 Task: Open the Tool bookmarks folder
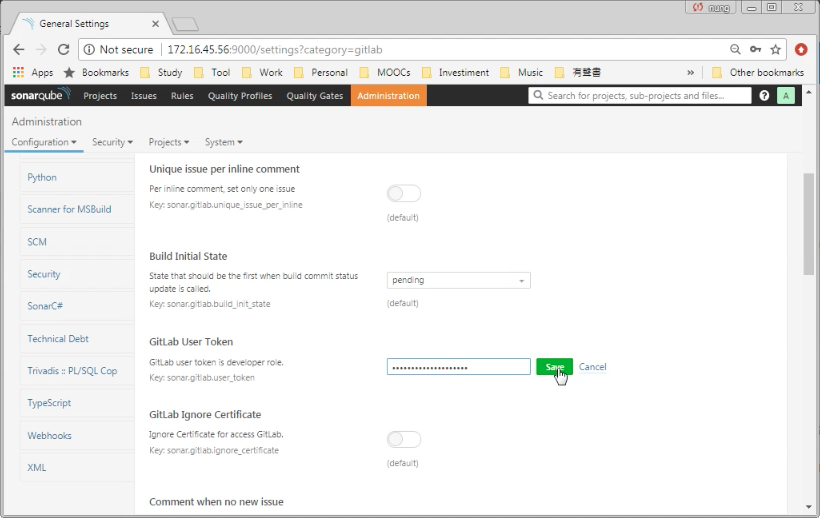(212, 72)
